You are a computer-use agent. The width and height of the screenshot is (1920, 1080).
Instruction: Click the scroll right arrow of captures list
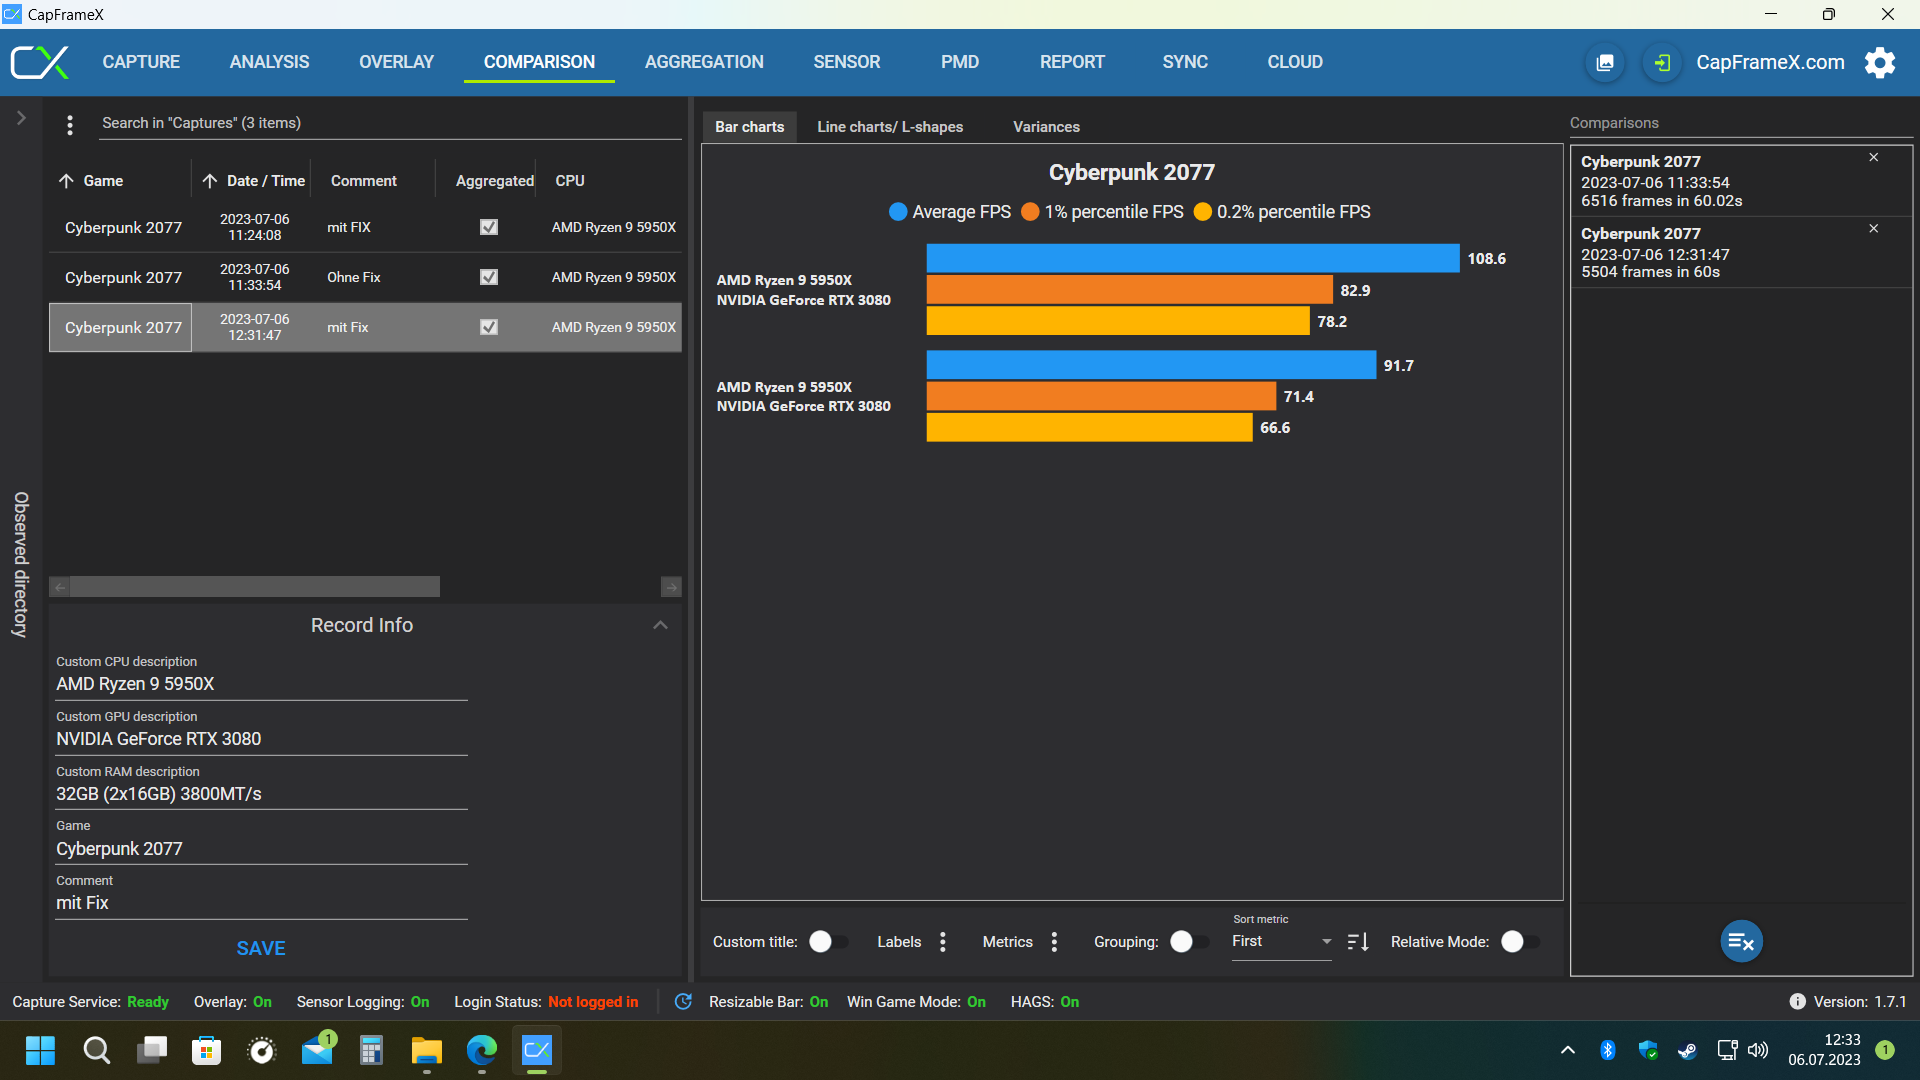[x=671, y=587]
